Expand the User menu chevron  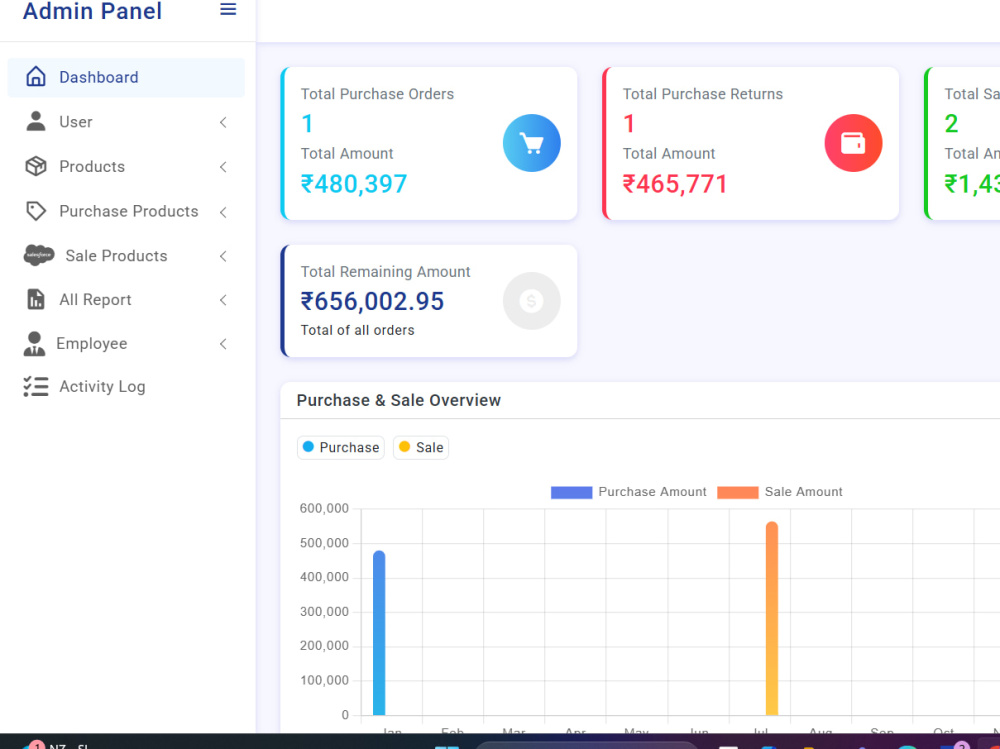223,122
